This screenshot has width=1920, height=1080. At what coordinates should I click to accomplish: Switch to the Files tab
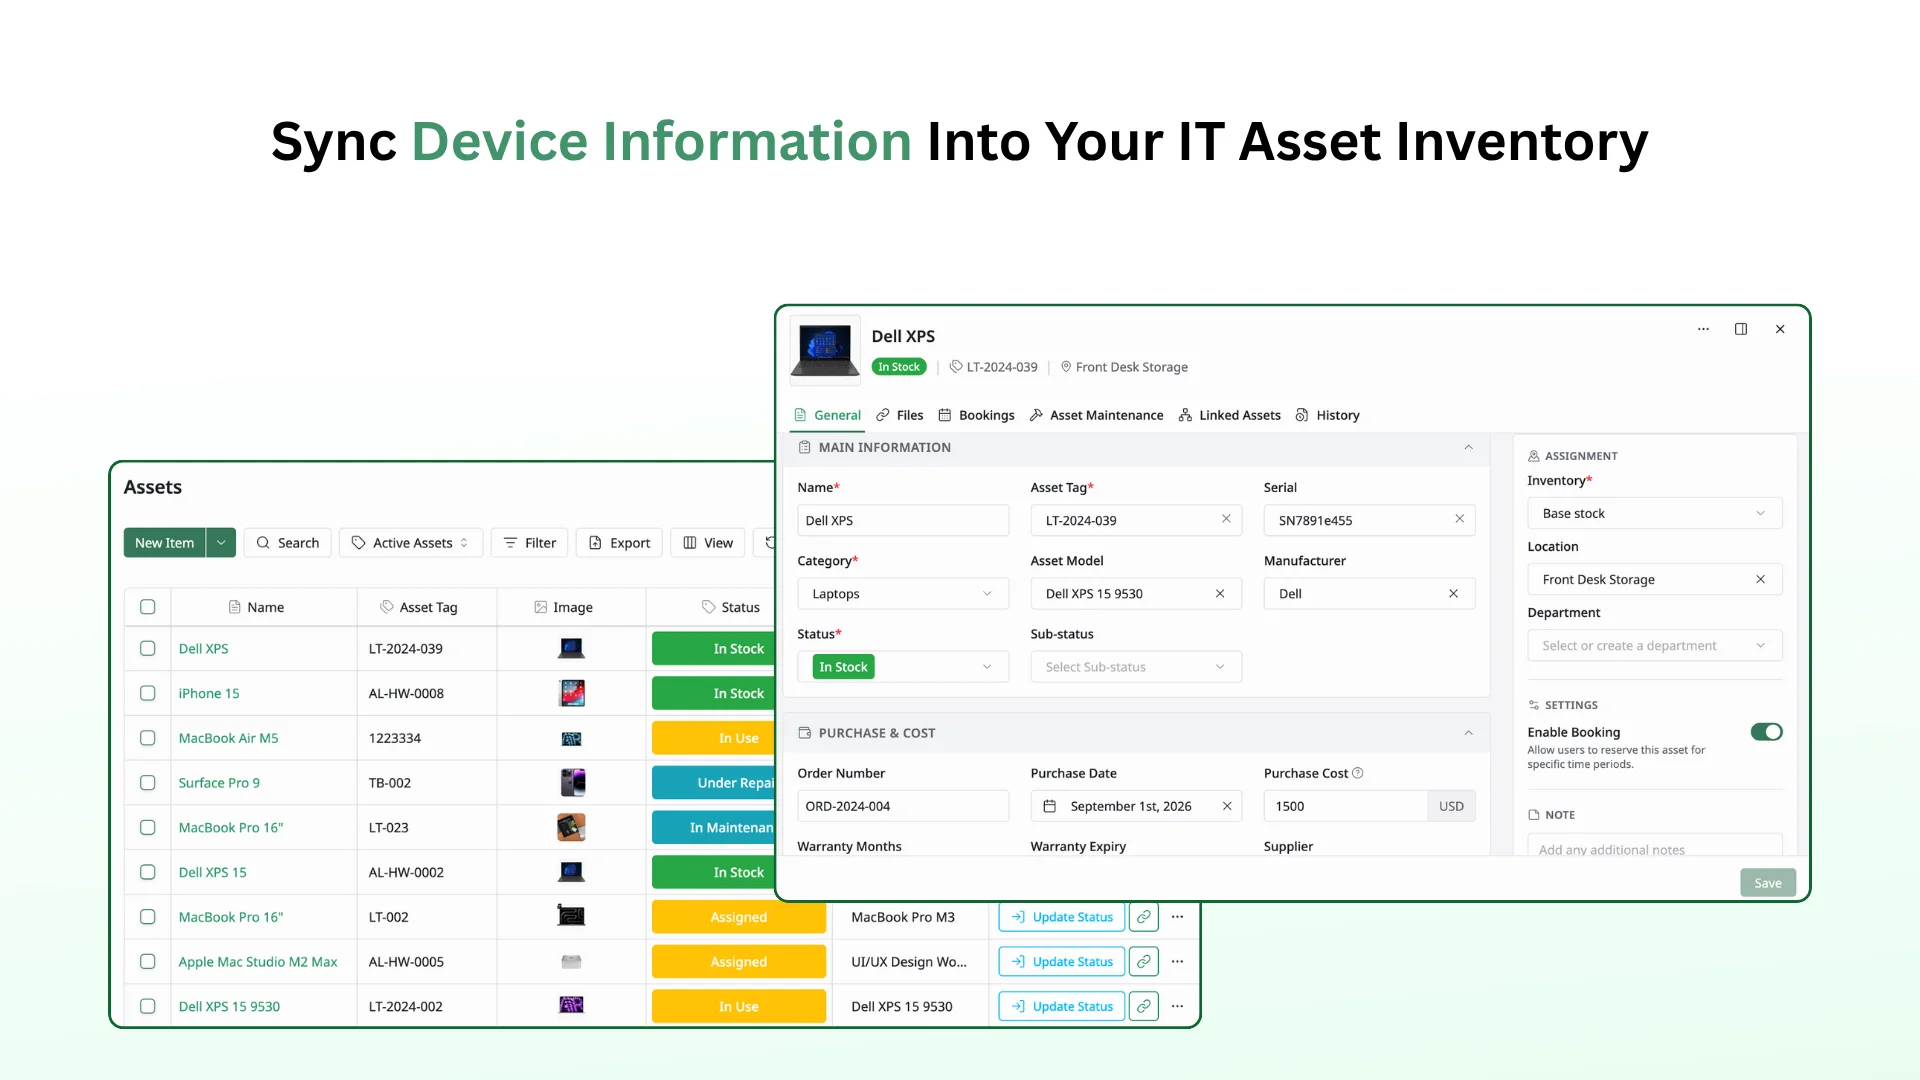coord(899,415)
